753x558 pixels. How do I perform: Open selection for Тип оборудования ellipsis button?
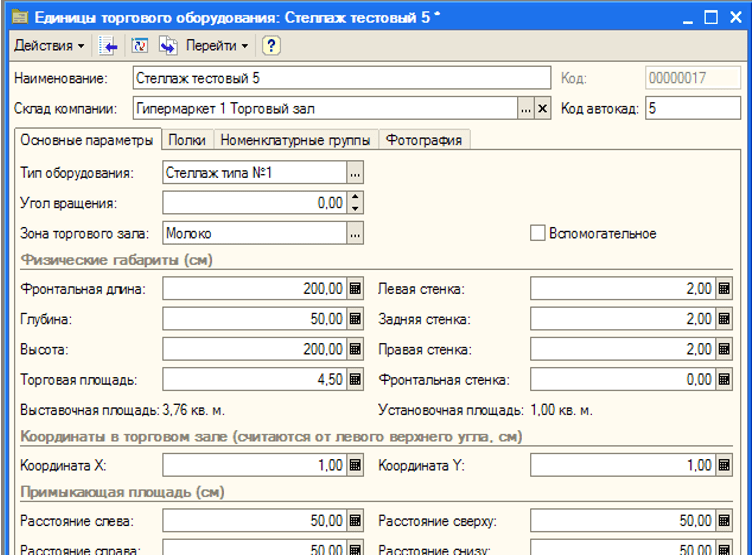(x=355, y=172)
